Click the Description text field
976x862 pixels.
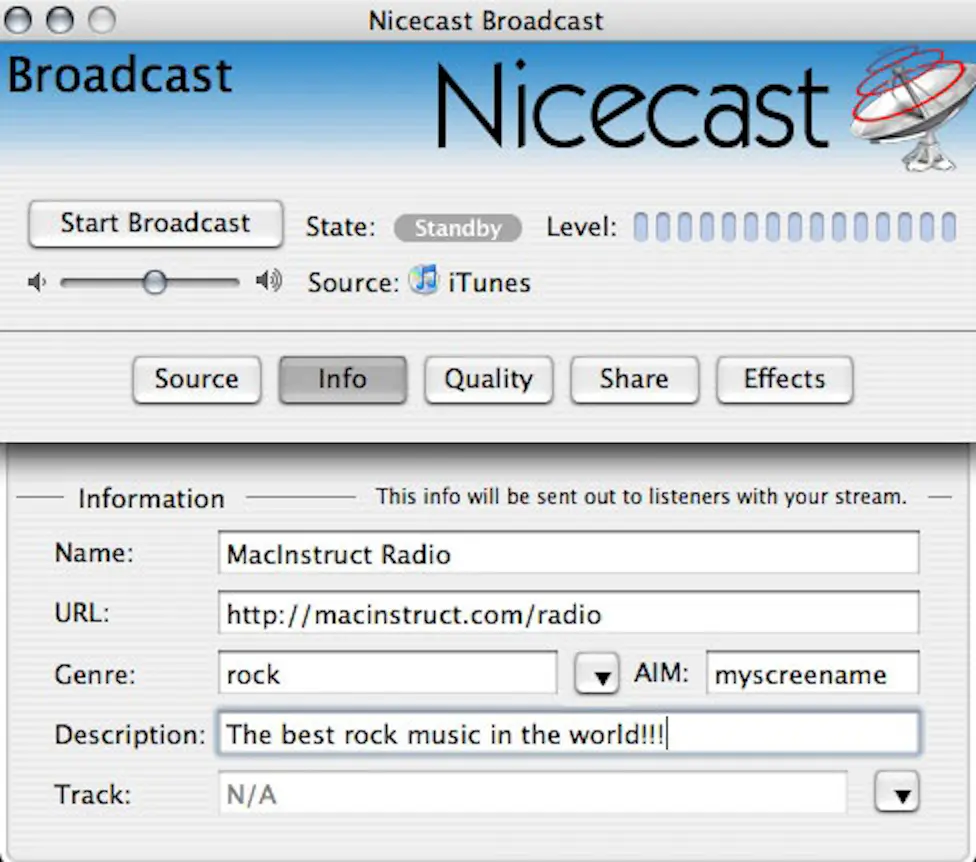tap(568, 733)
